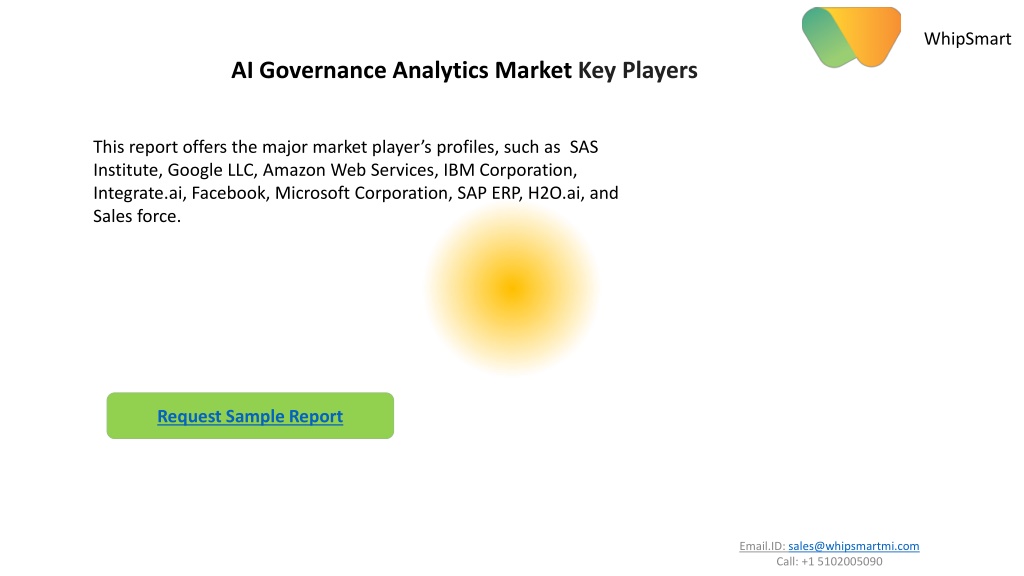Open the sales@whipsmartmi.com email link
This screenshot has width=1024, height=576.
[854, 546]
